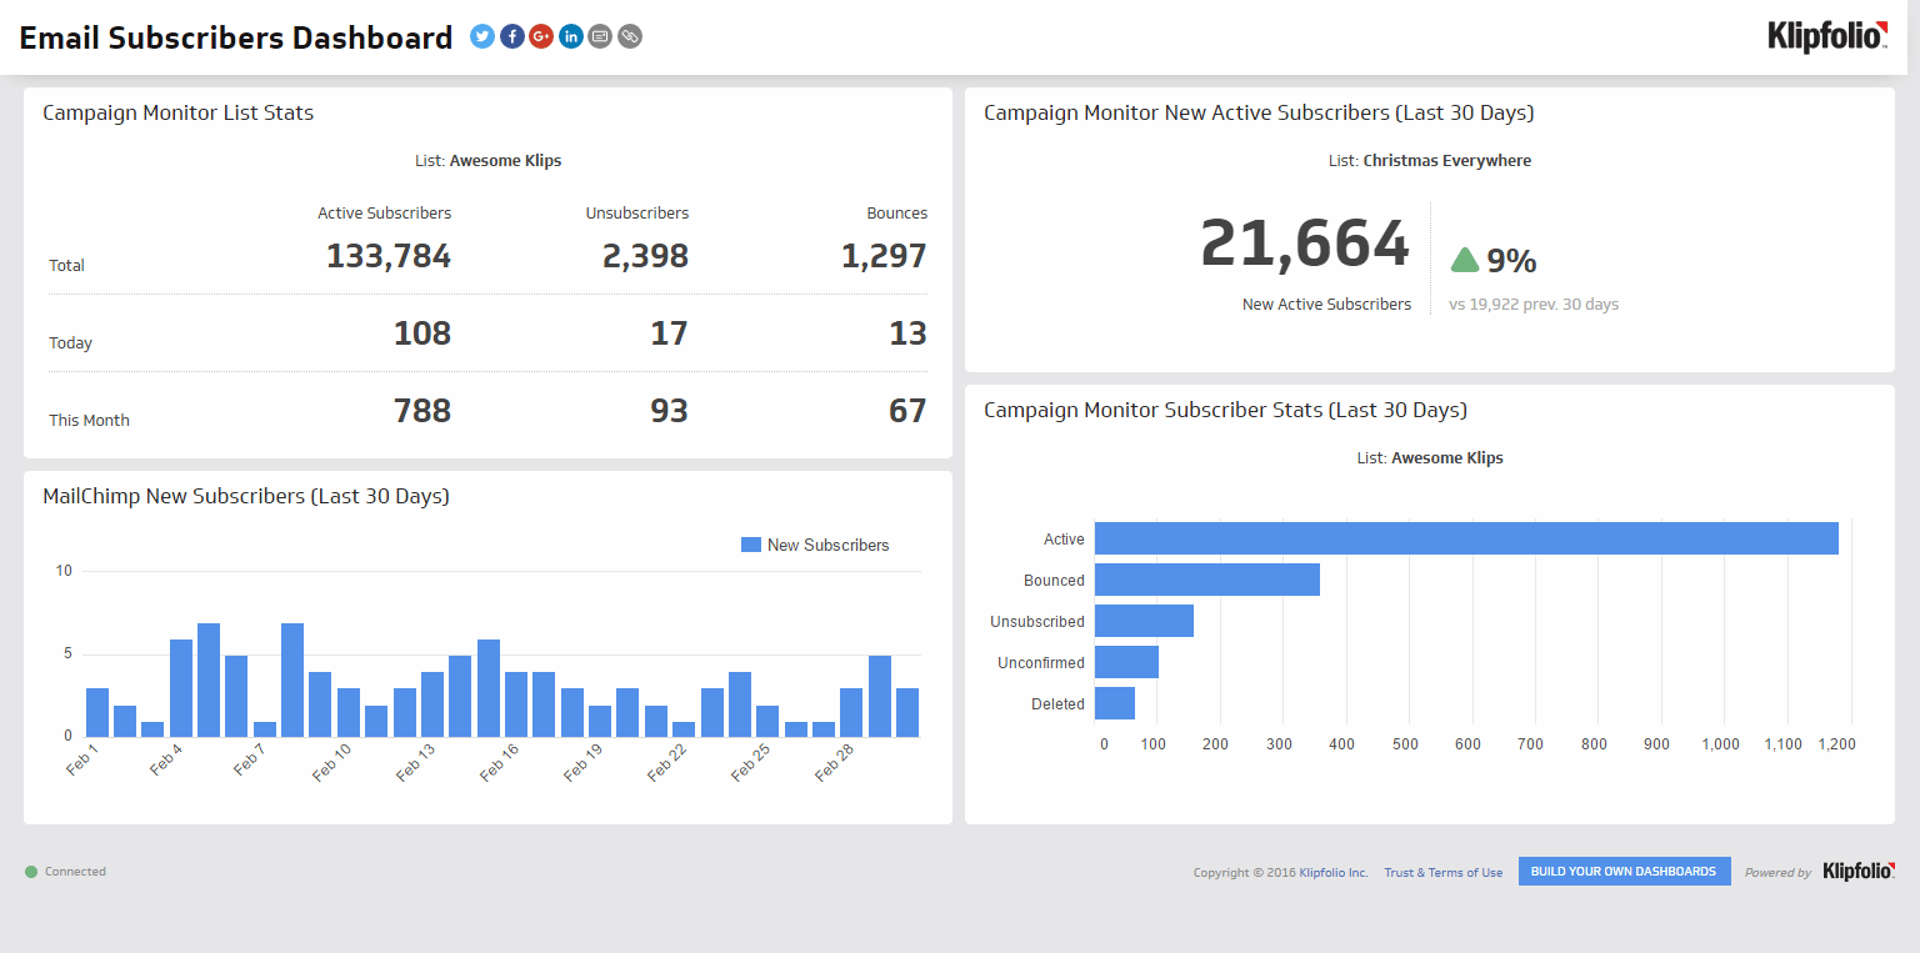Open the email share icon
Image resolution: width=1920 pixels, height=953 pixels.
point(600,36)
